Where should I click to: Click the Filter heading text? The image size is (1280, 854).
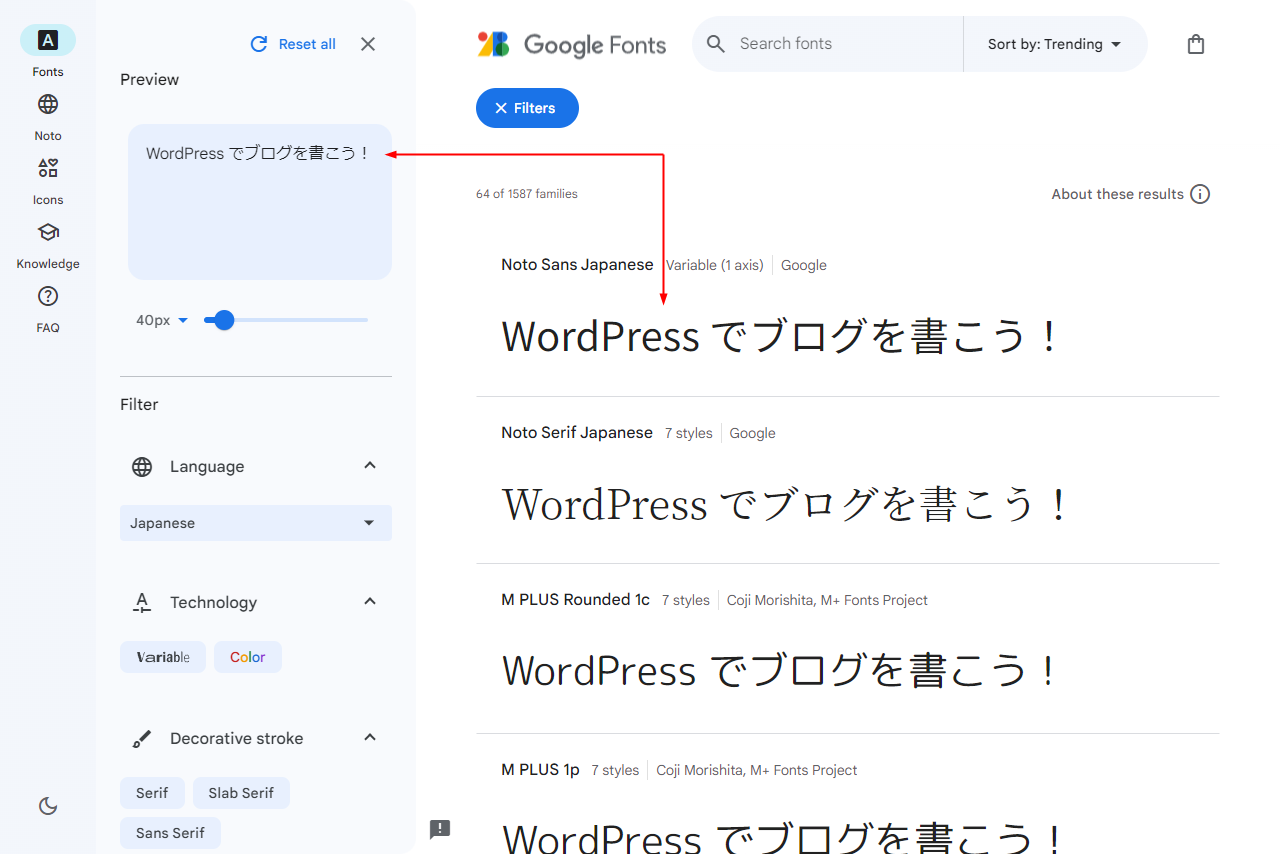tap(139, 404)
